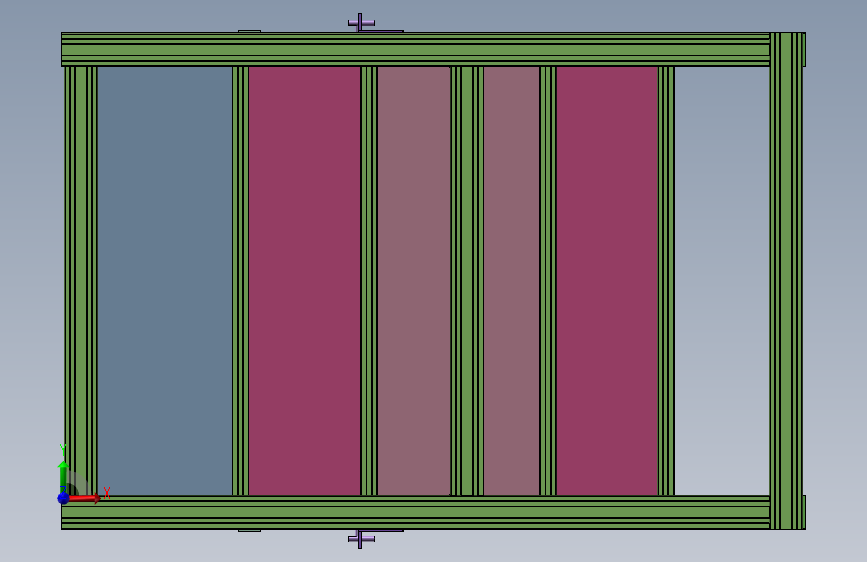Select the right magenta panel
867x562 pixels.
[x=607, y=281]
